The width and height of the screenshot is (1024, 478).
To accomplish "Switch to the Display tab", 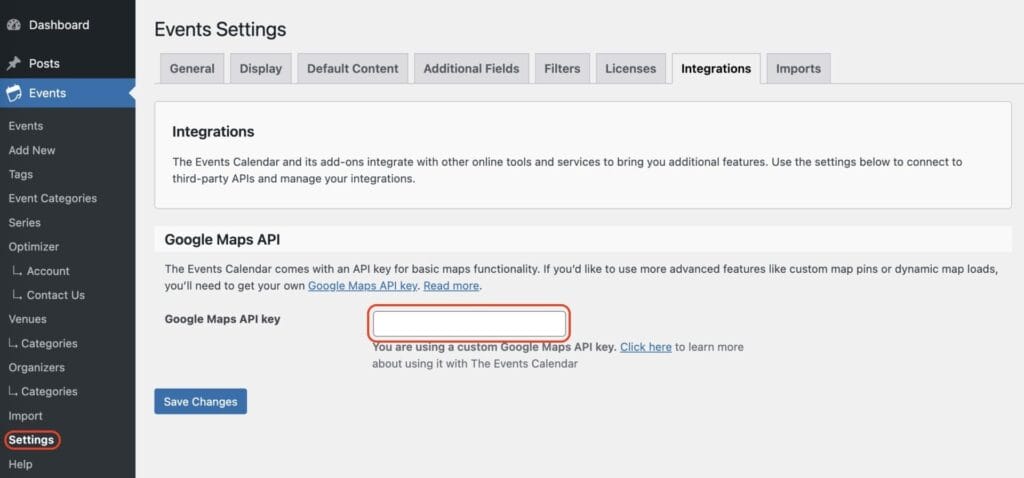I will 261,69.
